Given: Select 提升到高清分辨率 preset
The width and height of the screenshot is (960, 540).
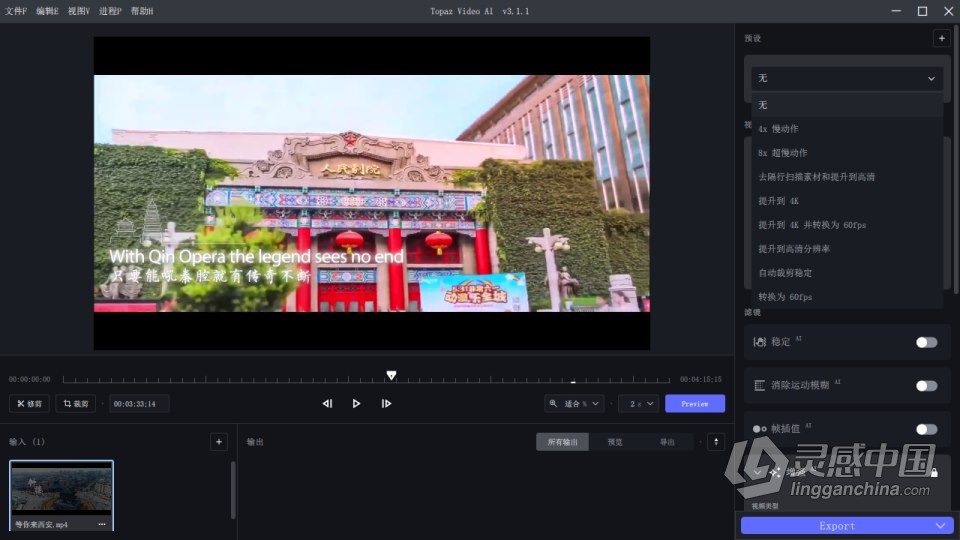Looking at the screenshot, I should click(847, 249).
